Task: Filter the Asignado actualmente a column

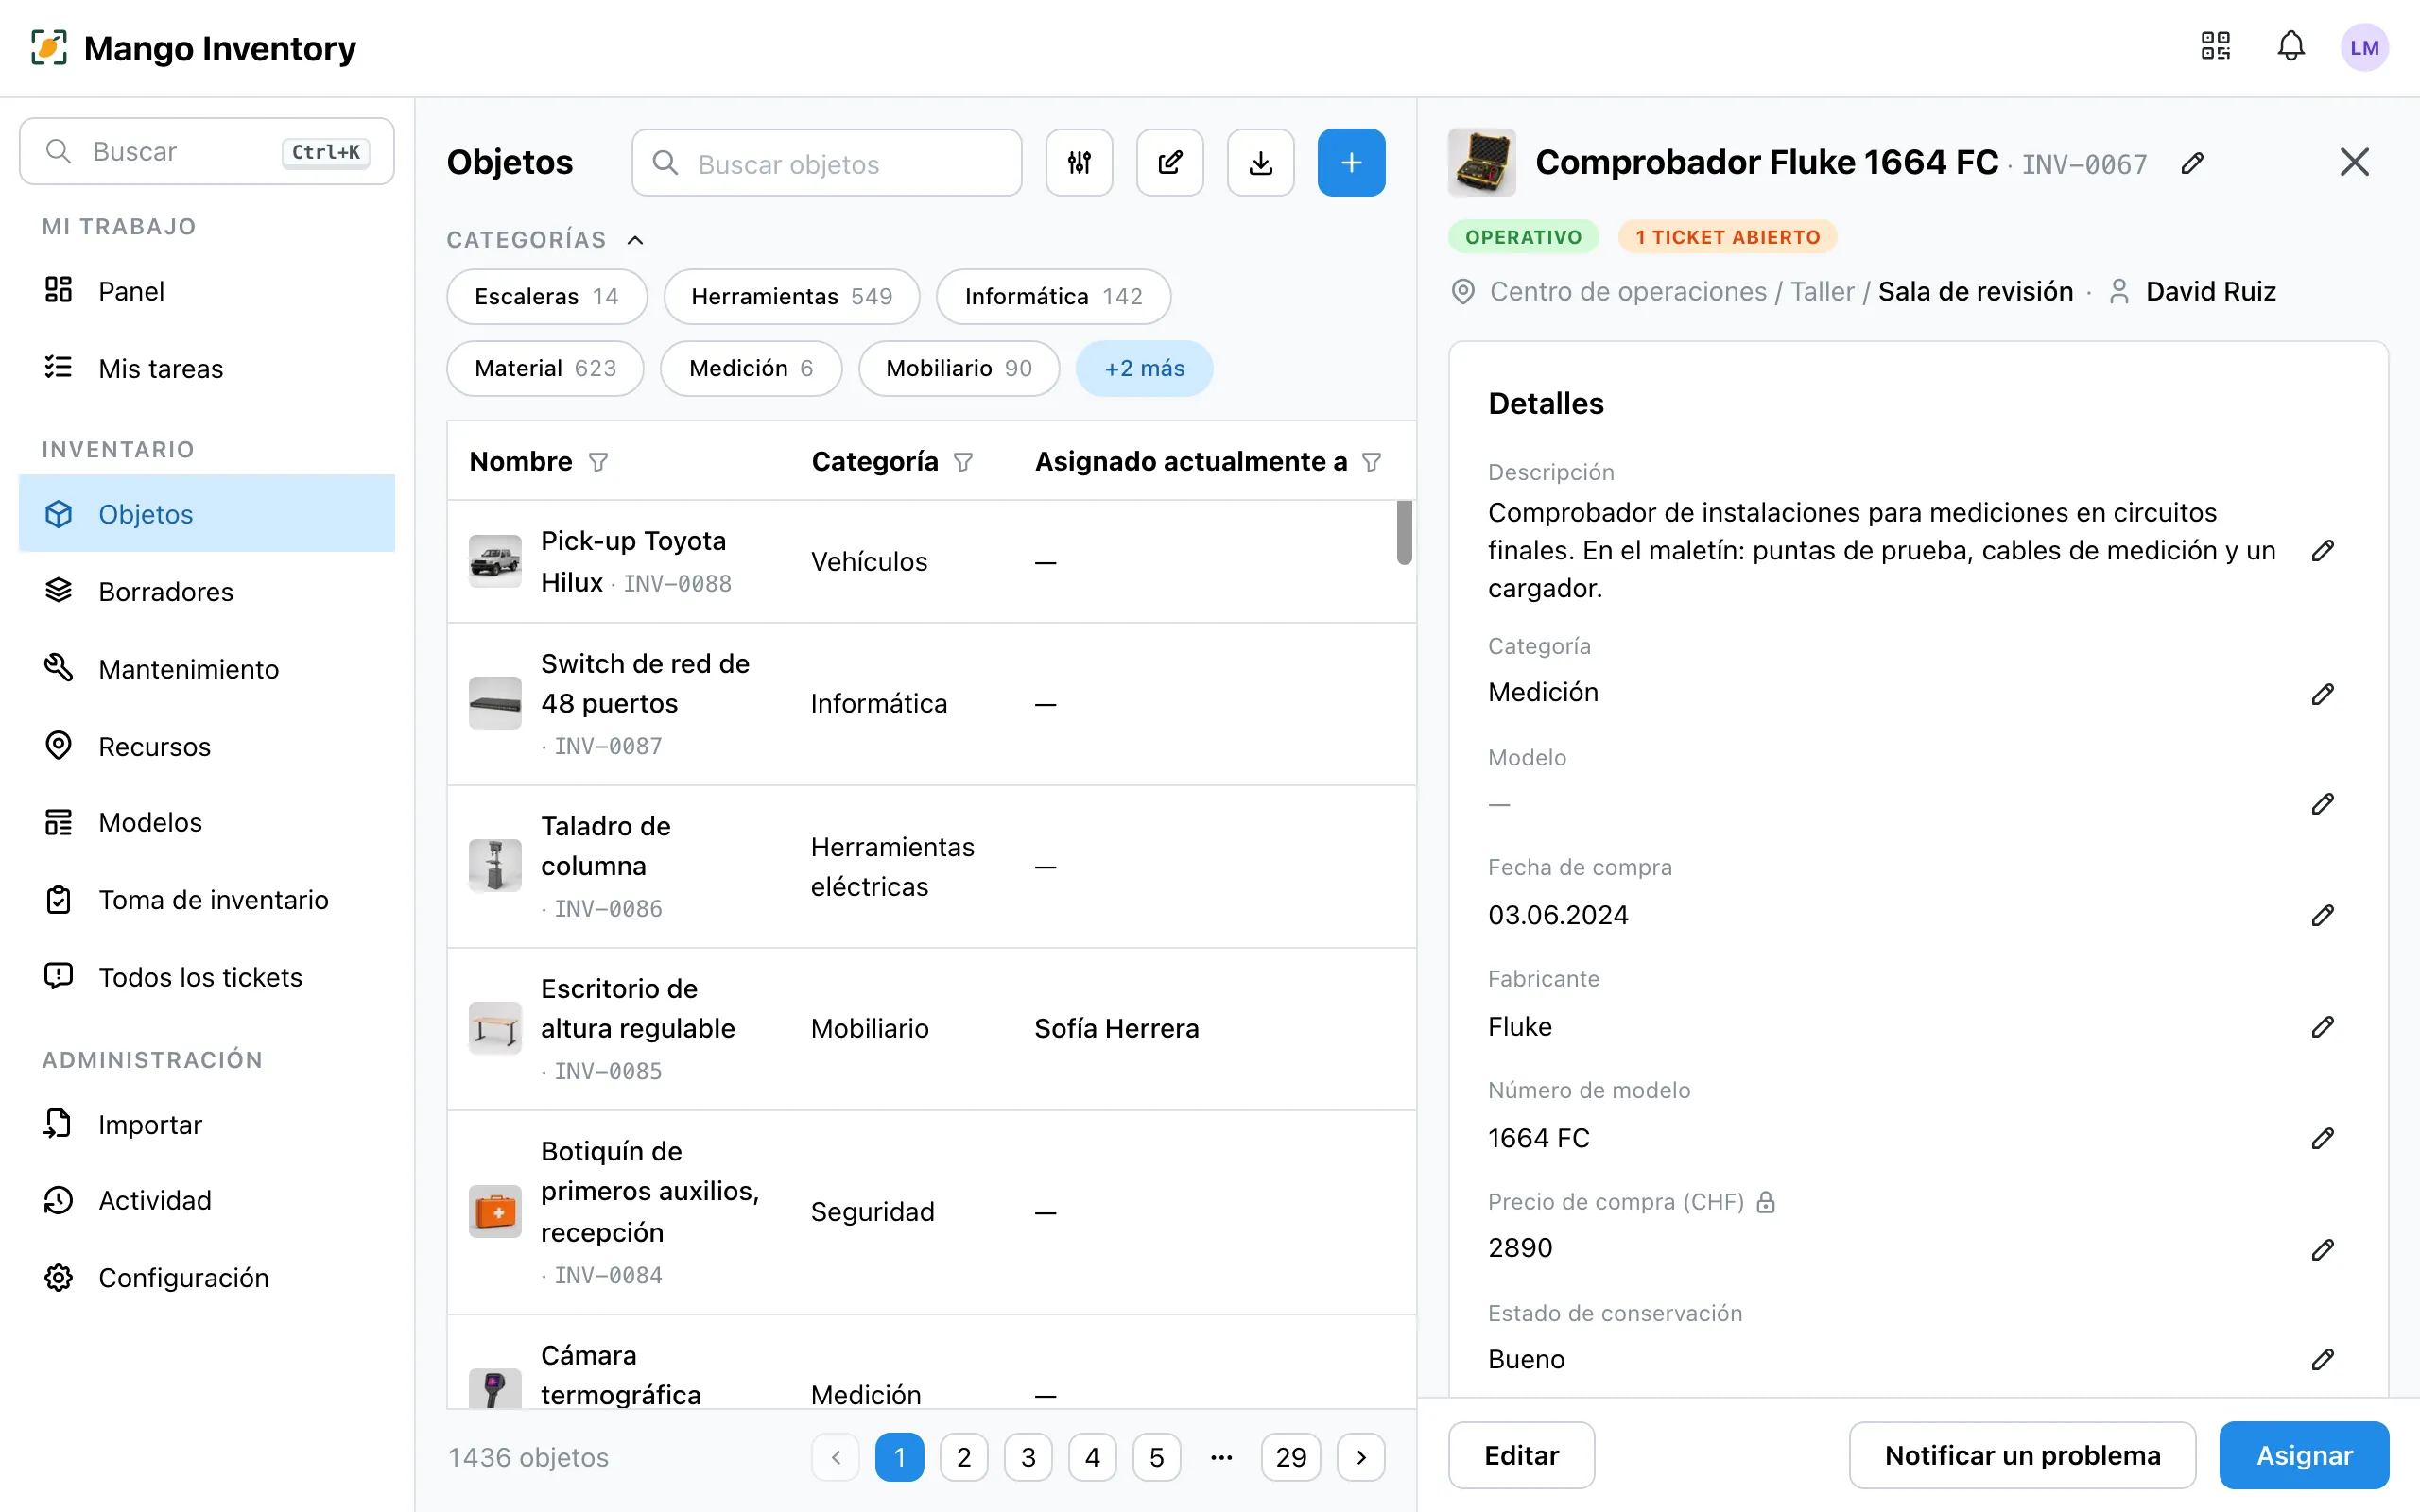Action: 1371,462
